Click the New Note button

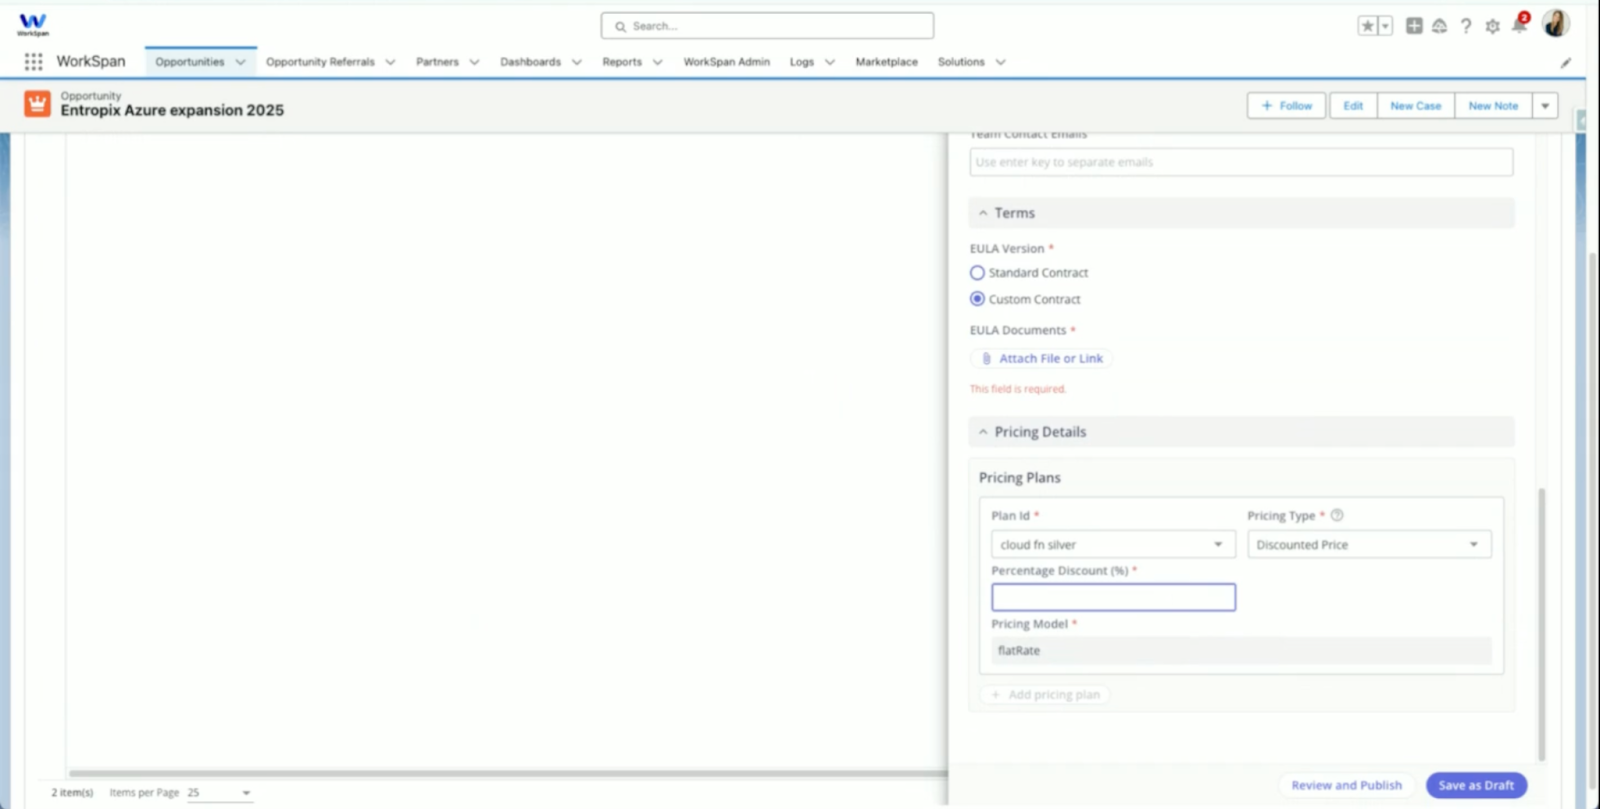point(1493,105)
